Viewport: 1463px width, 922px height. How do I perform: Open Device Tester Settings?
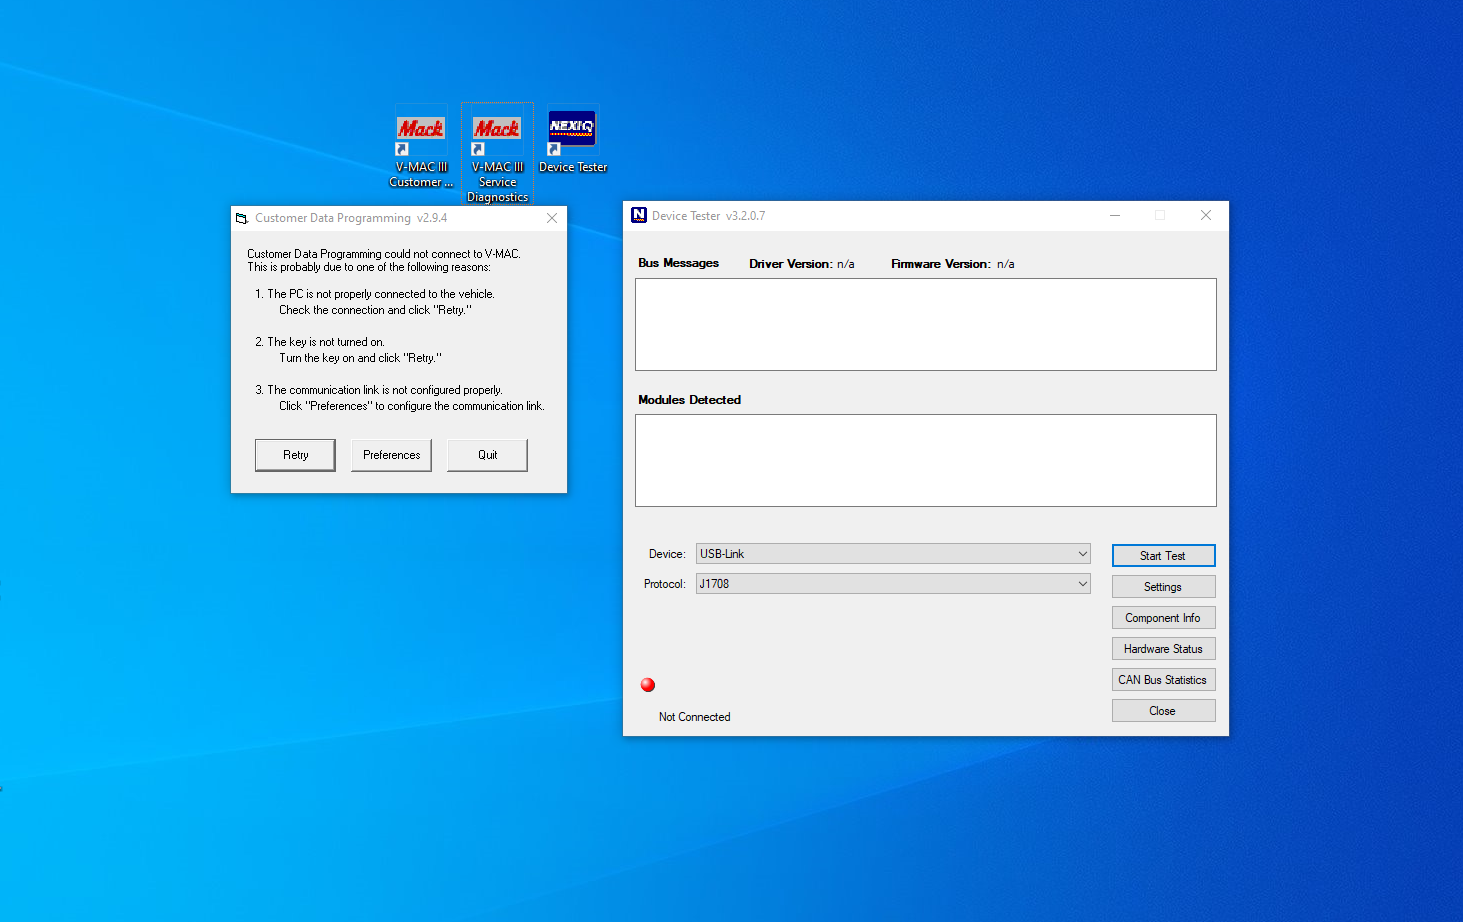(x=1163, y=587)
